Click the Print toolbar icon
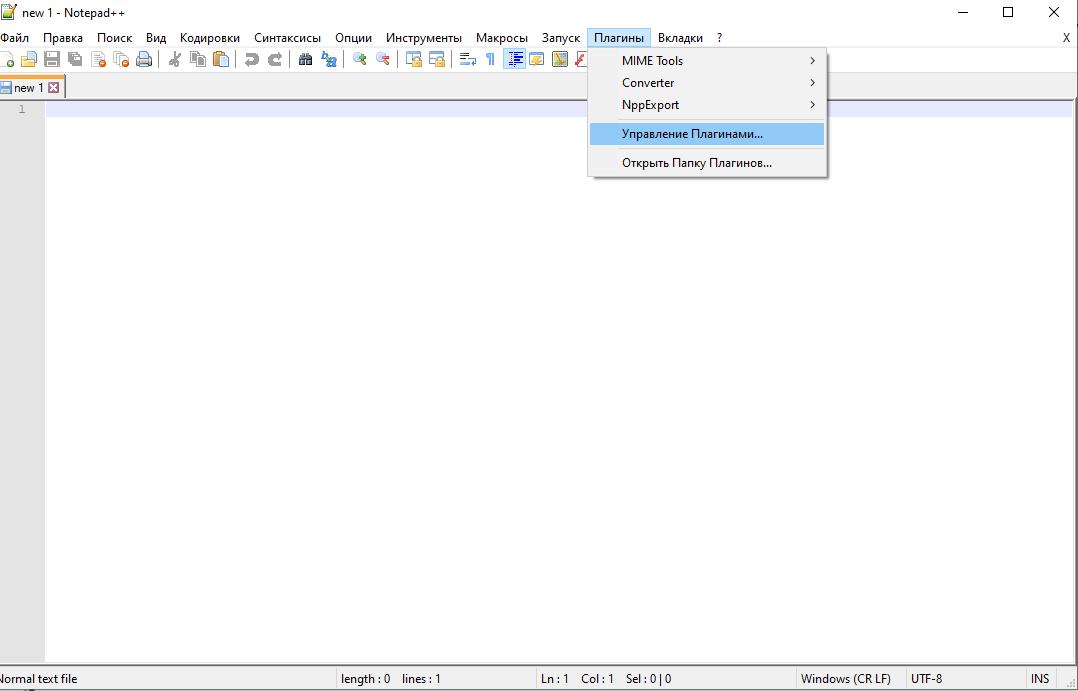The image size is (1078, 691). click(x=144, y=60)
